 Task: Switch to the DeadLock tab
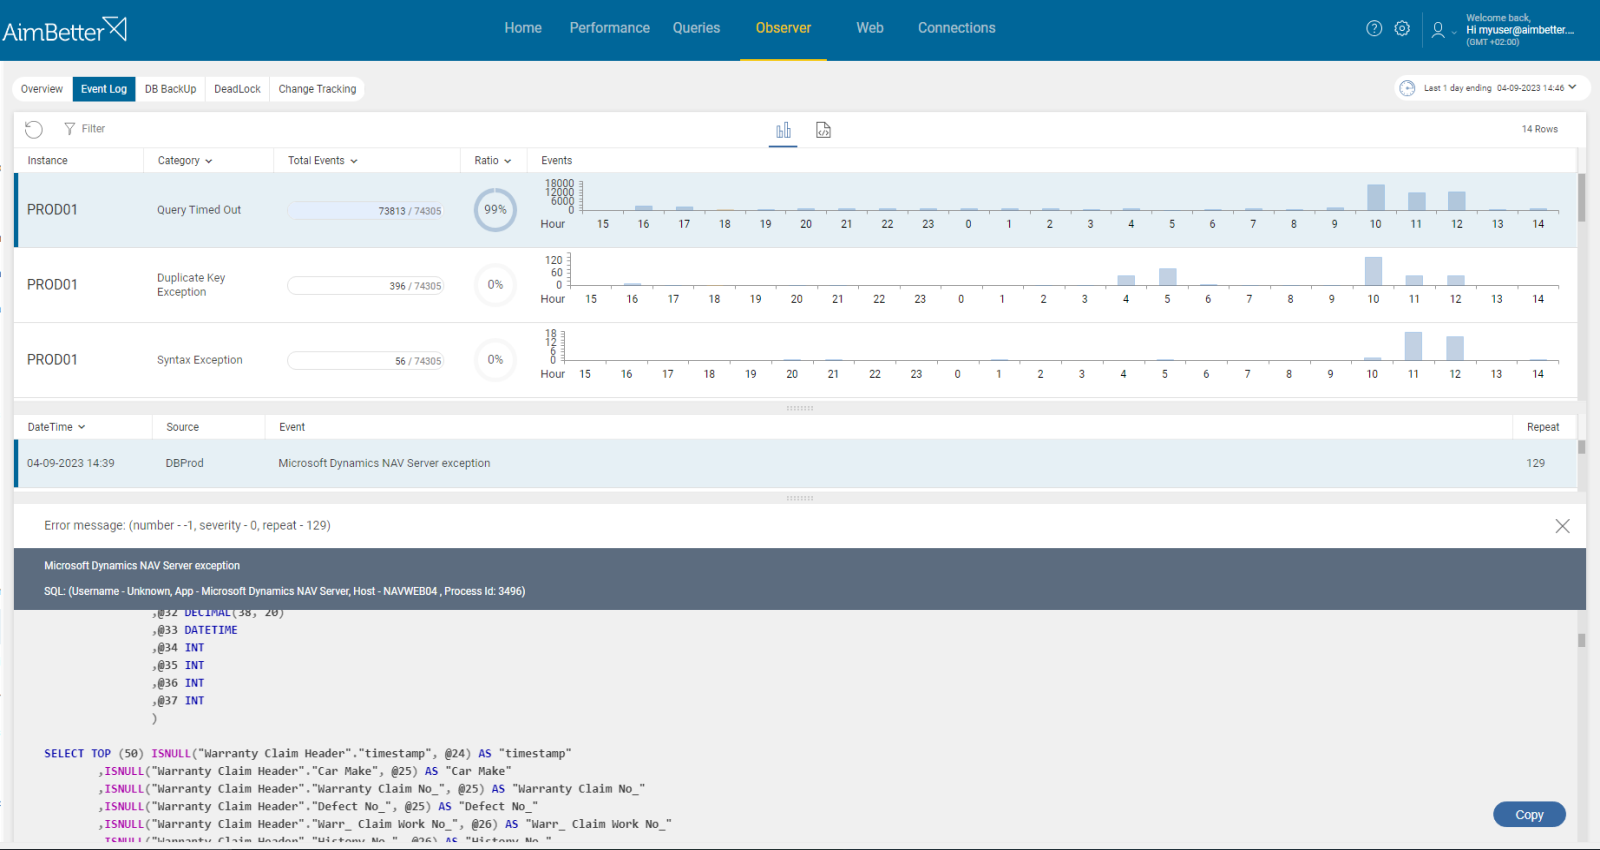[237, 89]
